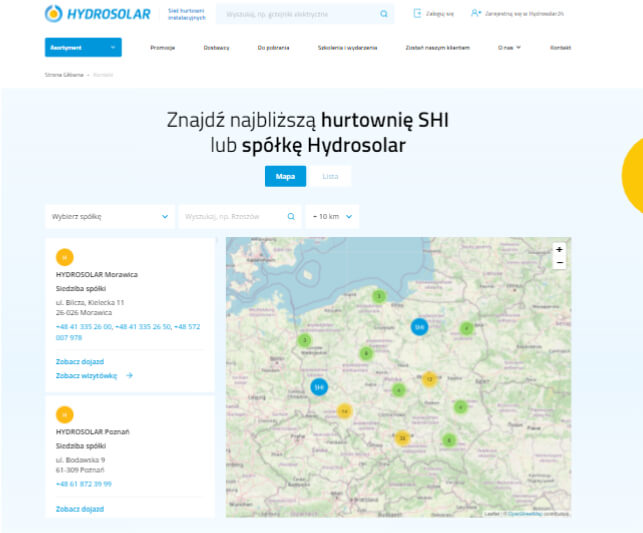Click the text 26-026 Morawica
The image size is (643, 533).
pyautogui.click(x=84, y=312)
